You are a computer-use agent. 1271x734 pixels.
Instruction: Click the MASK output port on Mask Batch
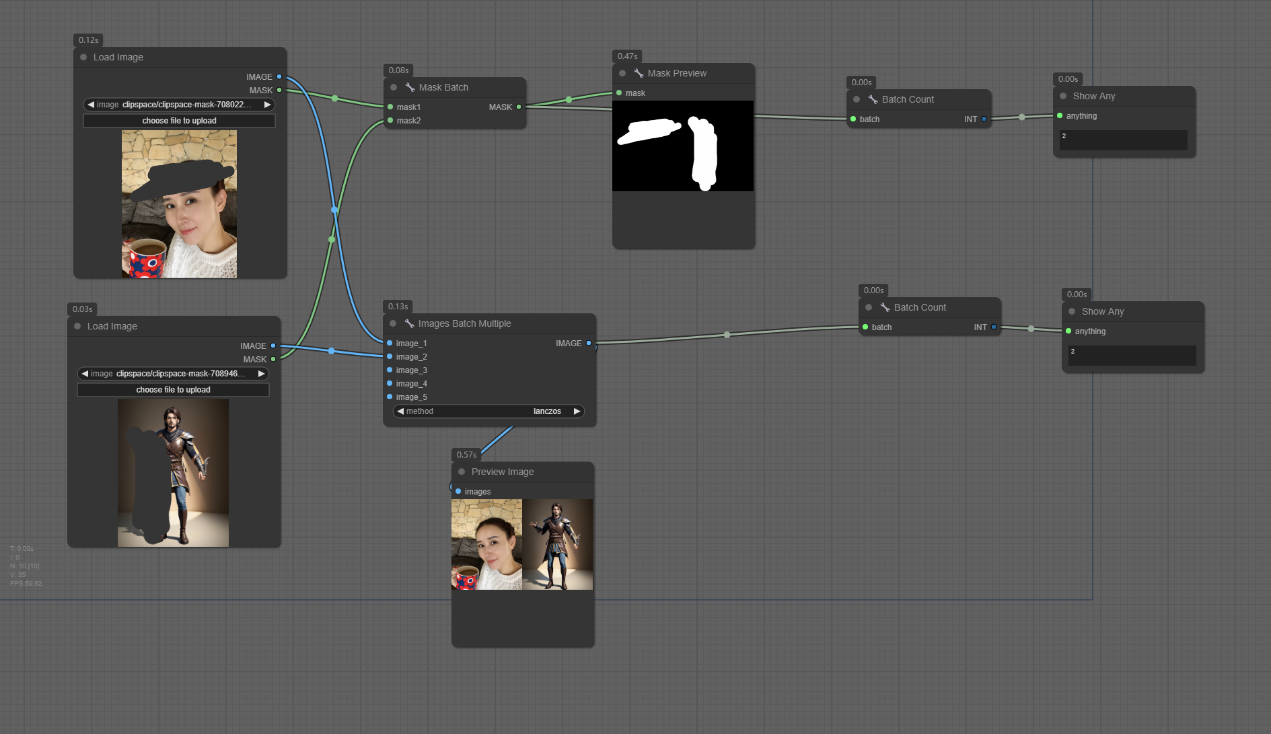pyautogui.click(x=519, y=107)
